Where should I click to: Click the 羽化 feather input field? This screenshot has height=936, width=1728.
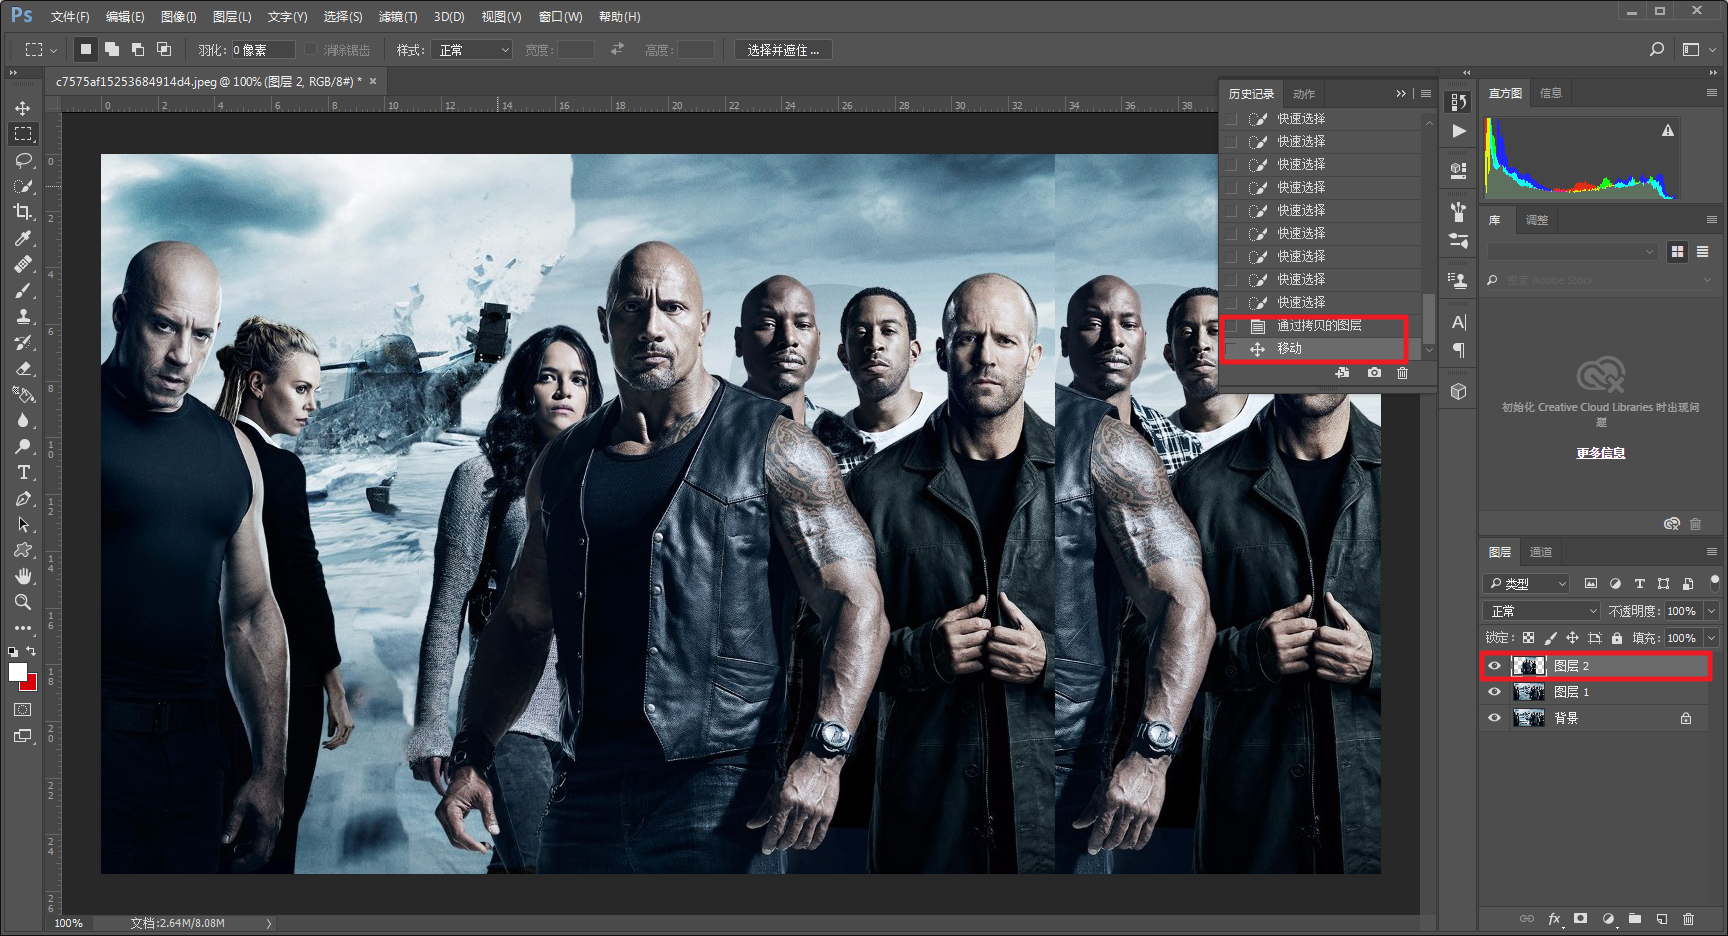[x=263, y=50]
